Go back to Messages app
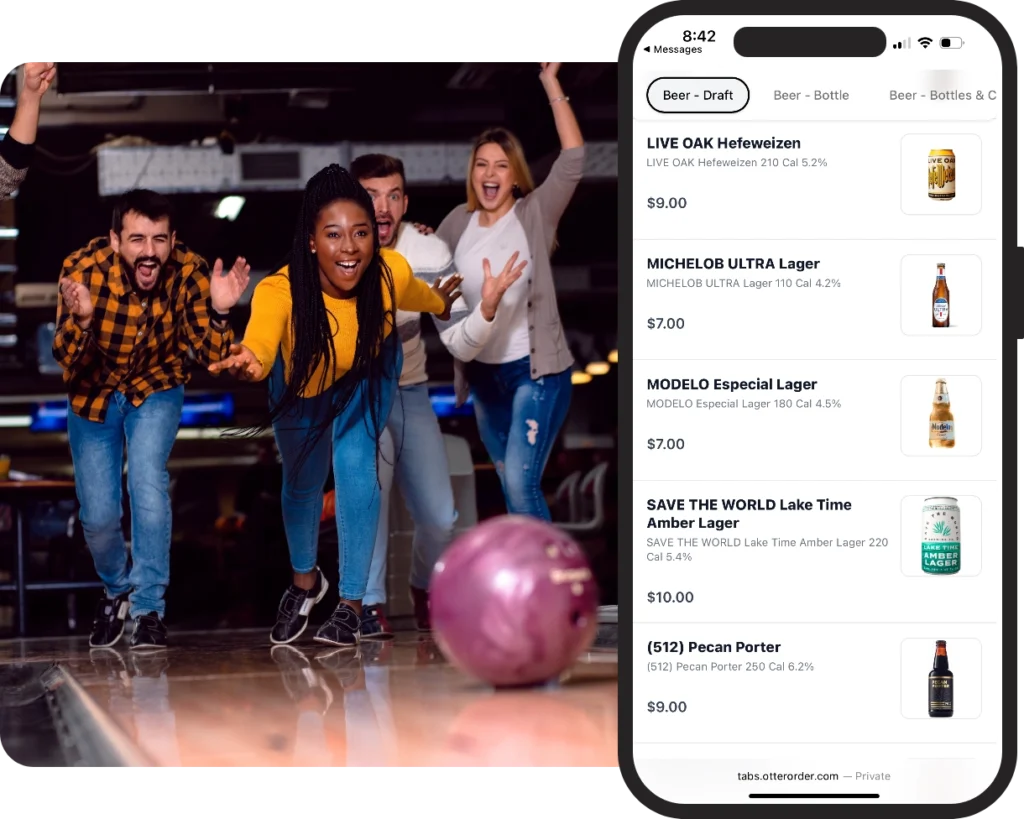 point(673,50)
